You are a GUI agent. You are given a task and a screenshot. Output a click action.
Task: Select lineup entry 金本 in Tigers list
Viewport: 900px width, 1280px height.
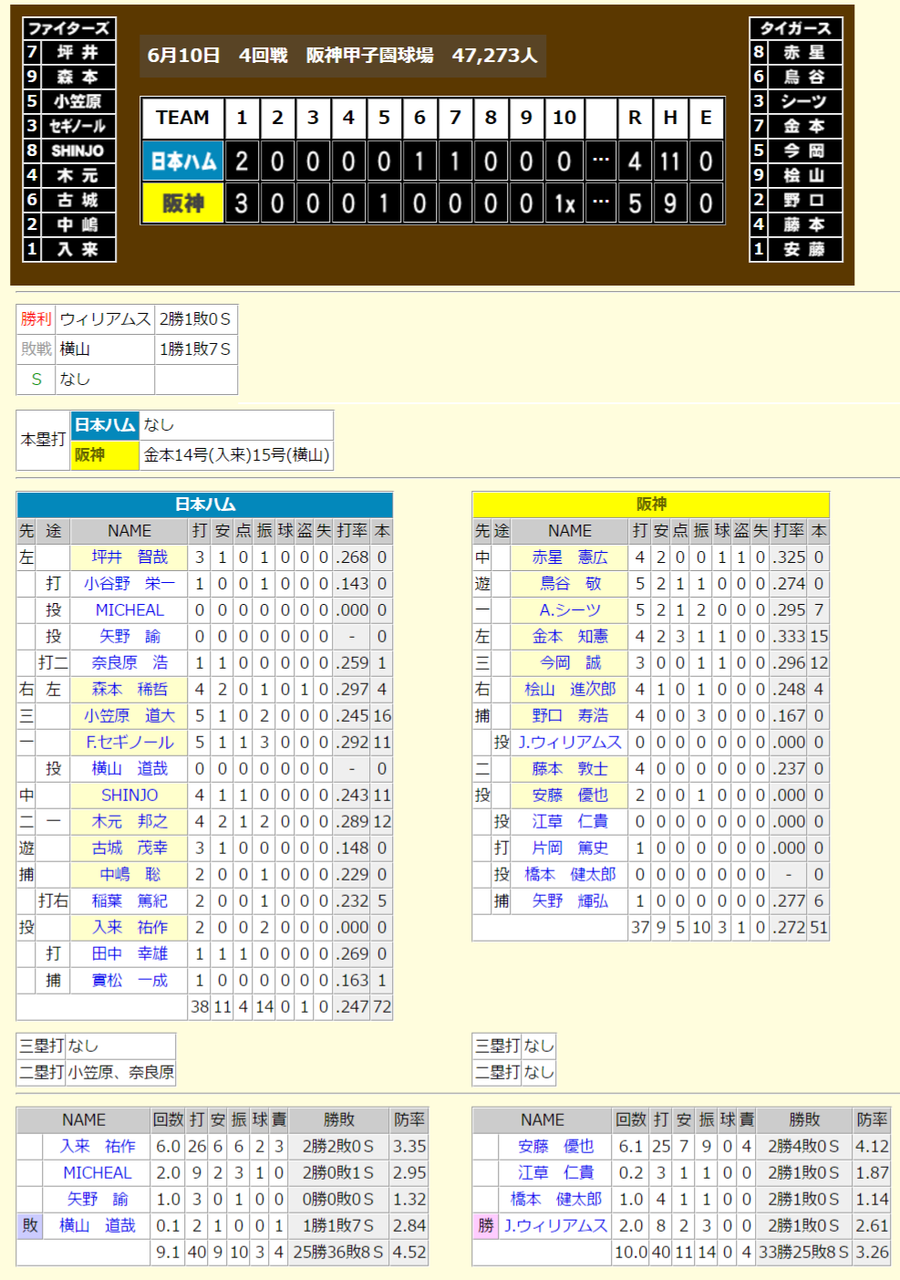coord(805,126)
